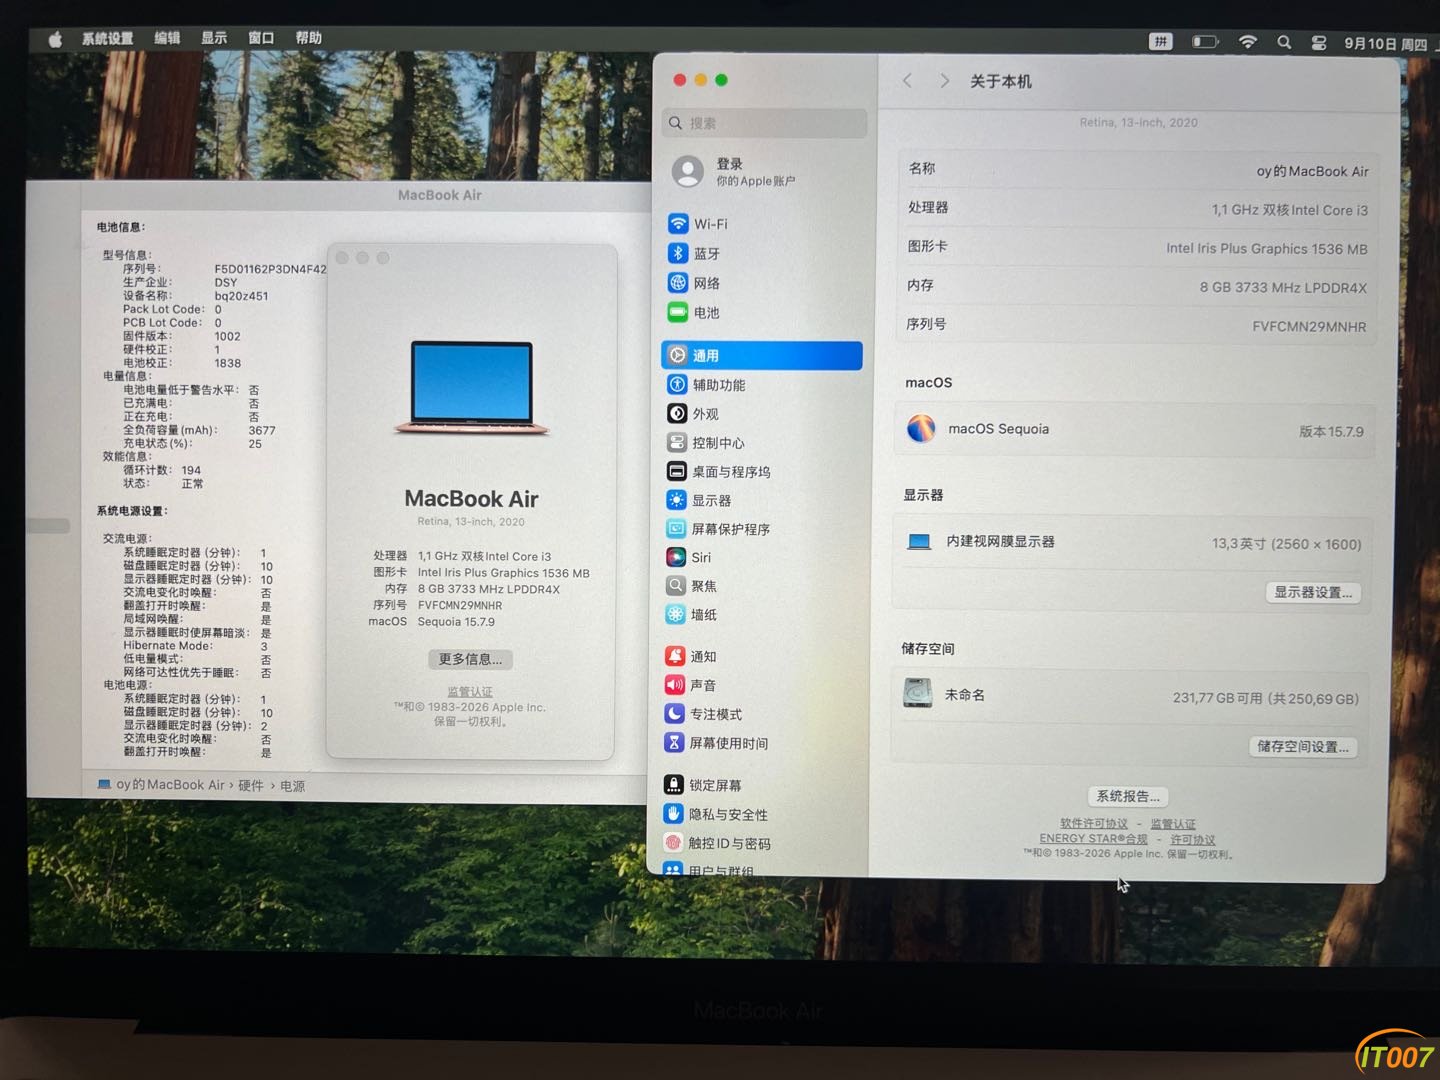
Task: Open Control Center from the menu bar
Action: point(1319,43)
